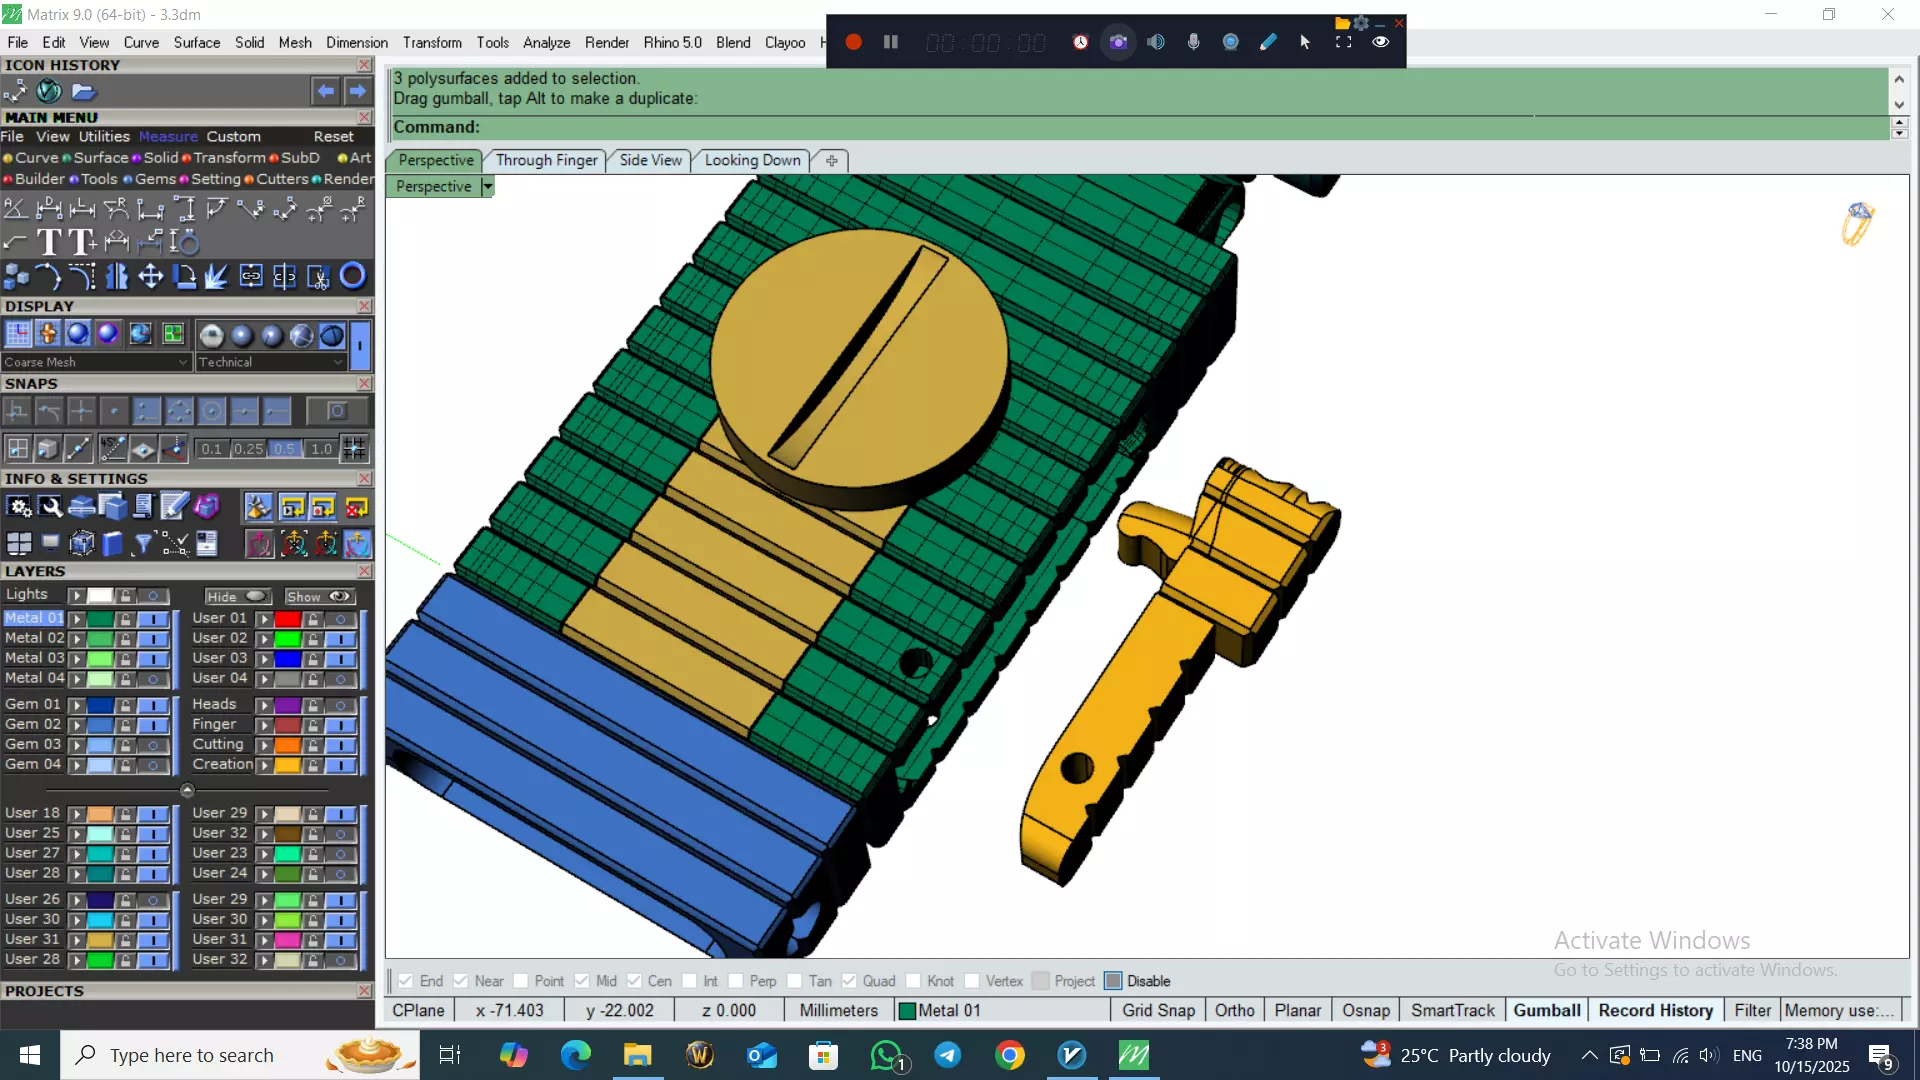Click the Info & Settings gear options icon
Screen dimensions: 1920x1080
coord(19,507)
